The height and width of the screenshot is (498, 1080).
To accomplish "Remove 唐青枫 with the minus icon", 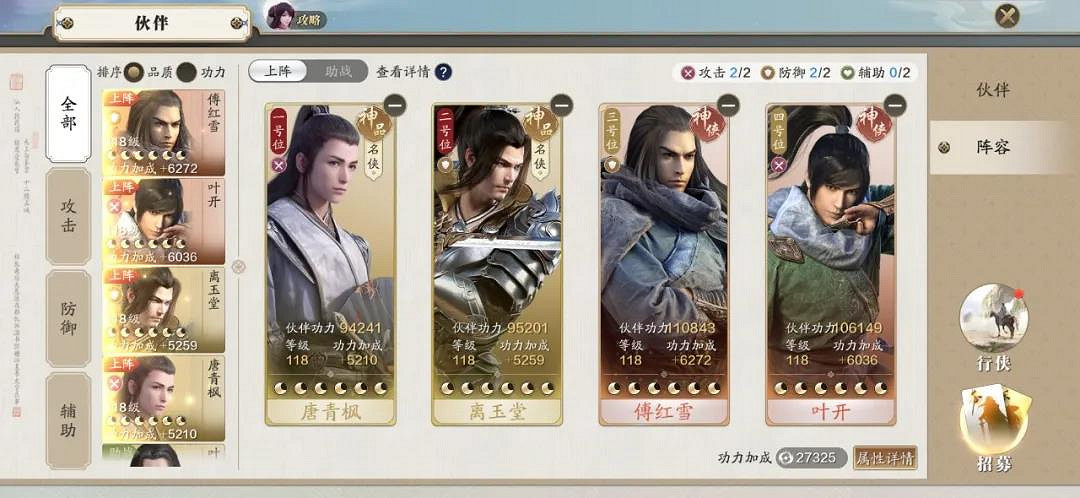I will pos(395,105).
